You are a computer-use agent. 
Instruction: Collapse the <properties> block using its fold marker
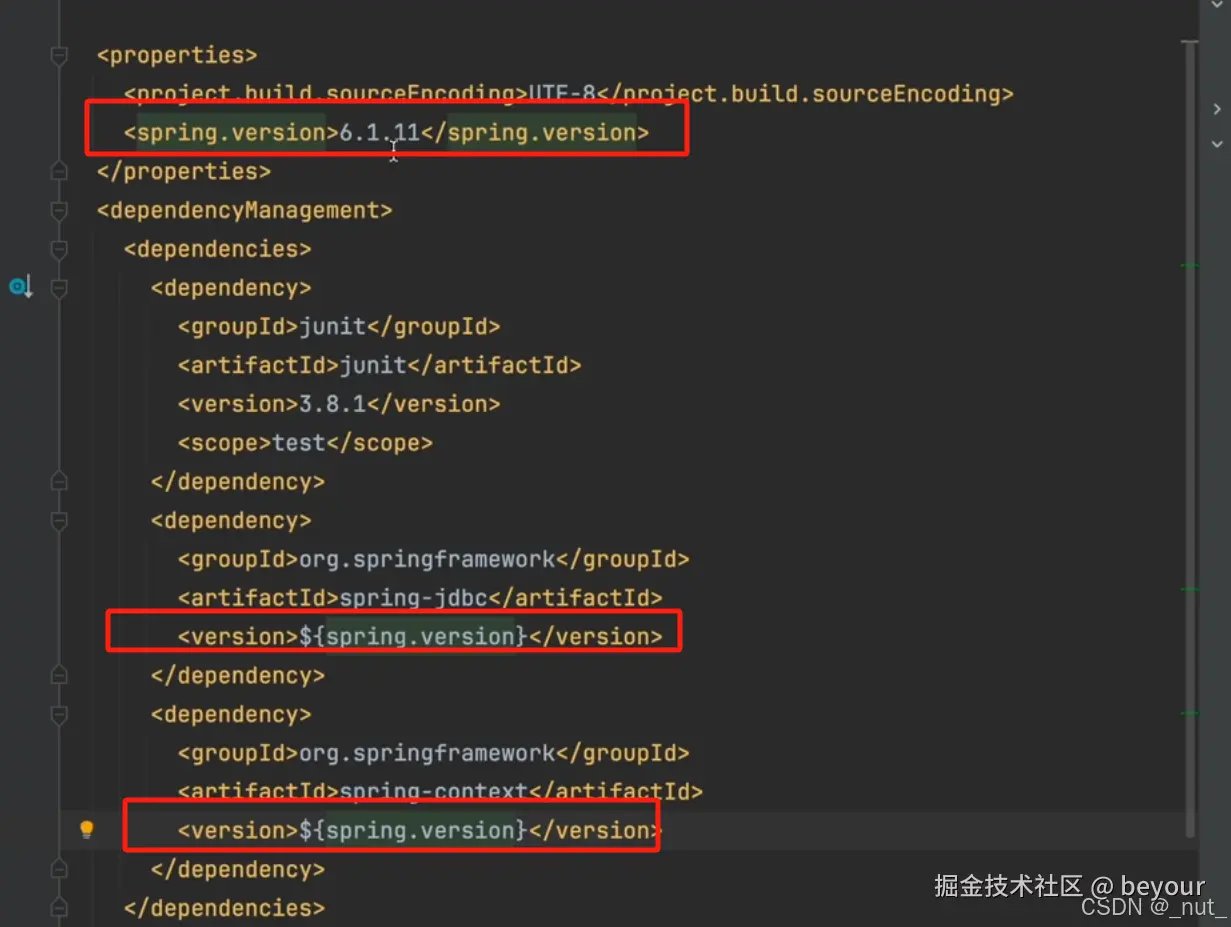59,55
